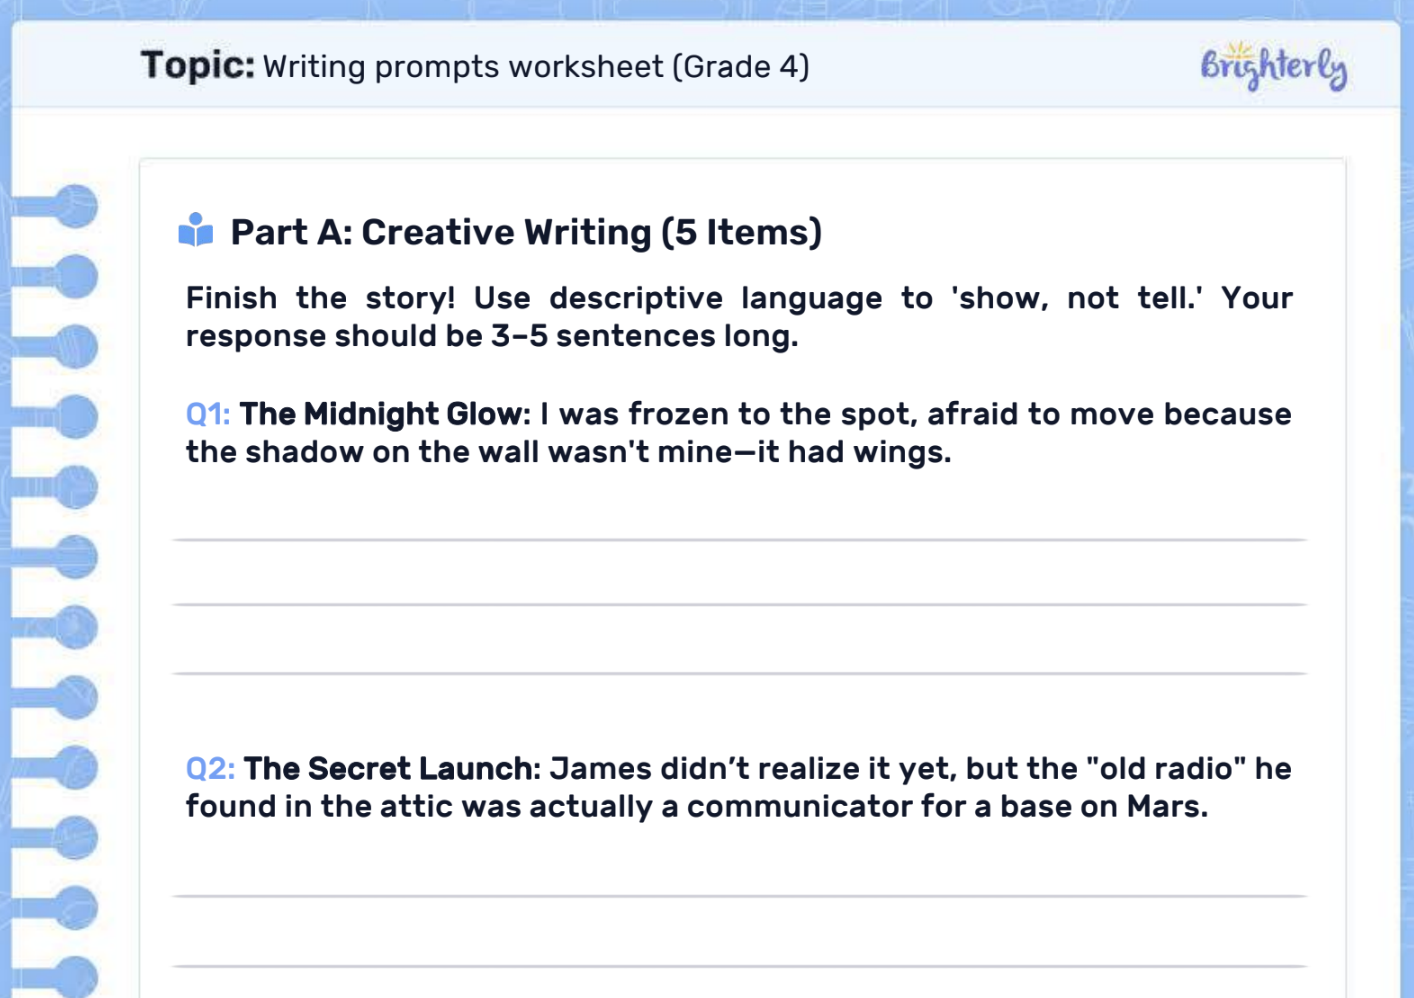Click the blue book icon beside Part A
The height and width of the screenshot is (998, 1414).
(197, 232)
